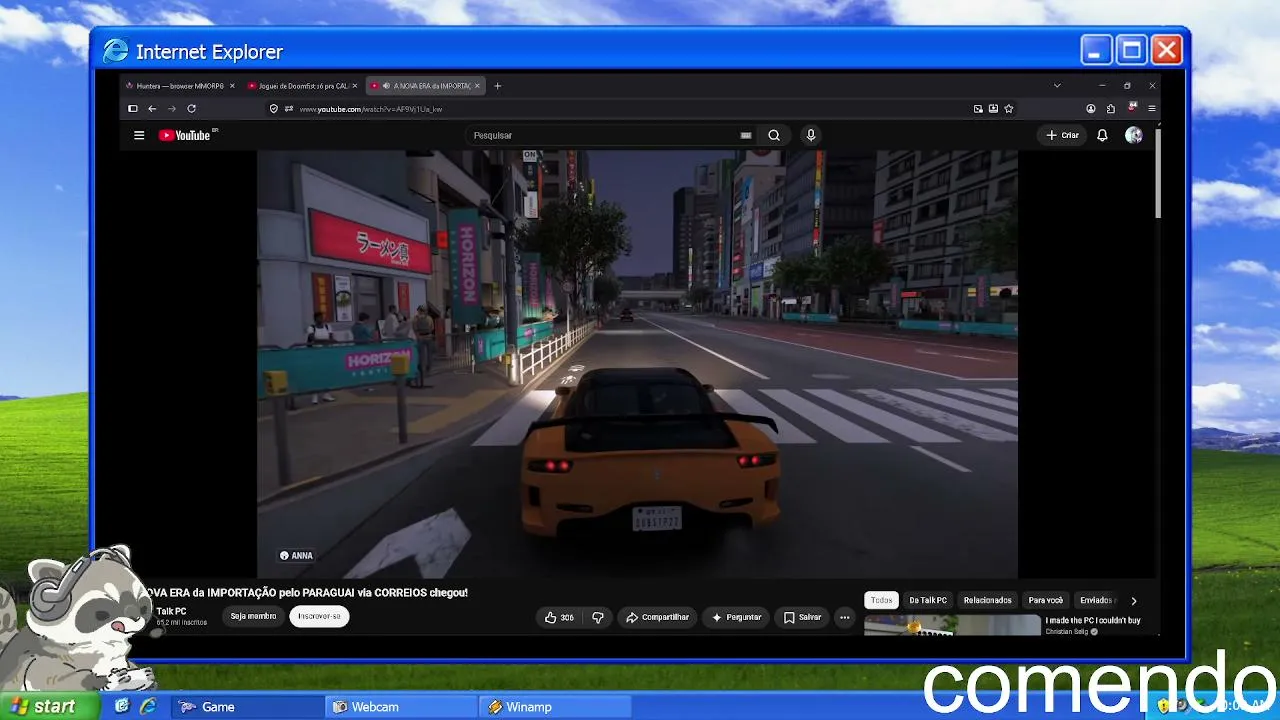
Task: Open the site security shield icon
Action: [274, 109]
